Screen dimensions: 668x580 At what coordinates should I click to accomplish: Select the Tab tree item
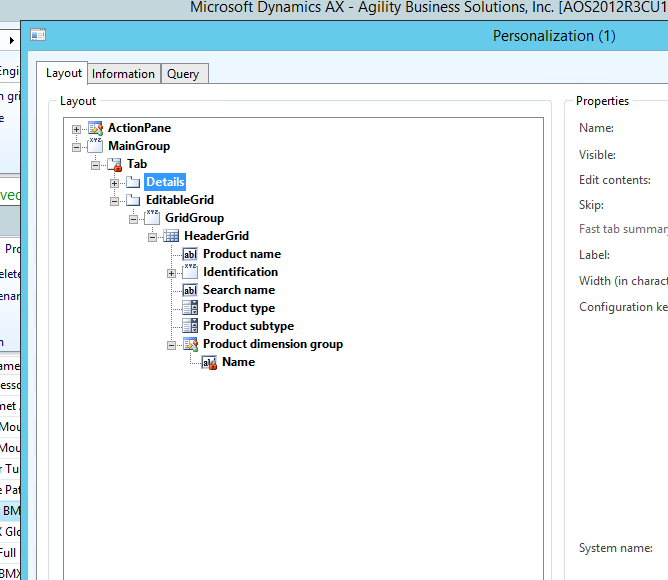[137, 164]
